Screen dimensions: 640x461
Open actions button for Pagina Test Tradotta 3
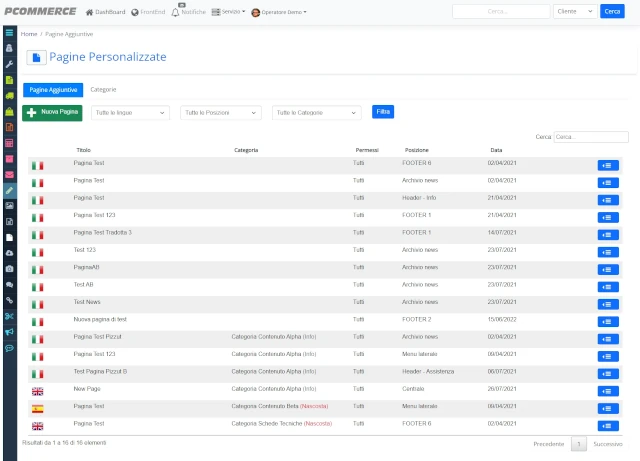pyautogui.click(x=608, y=235)
